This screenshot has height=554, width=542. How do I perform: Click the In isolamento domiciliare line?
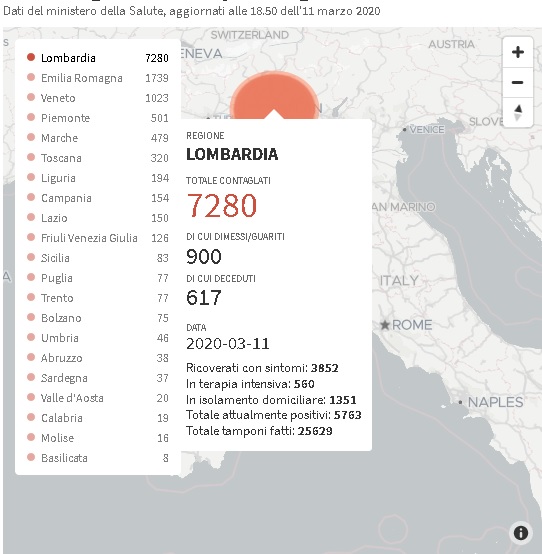[271, 400]
